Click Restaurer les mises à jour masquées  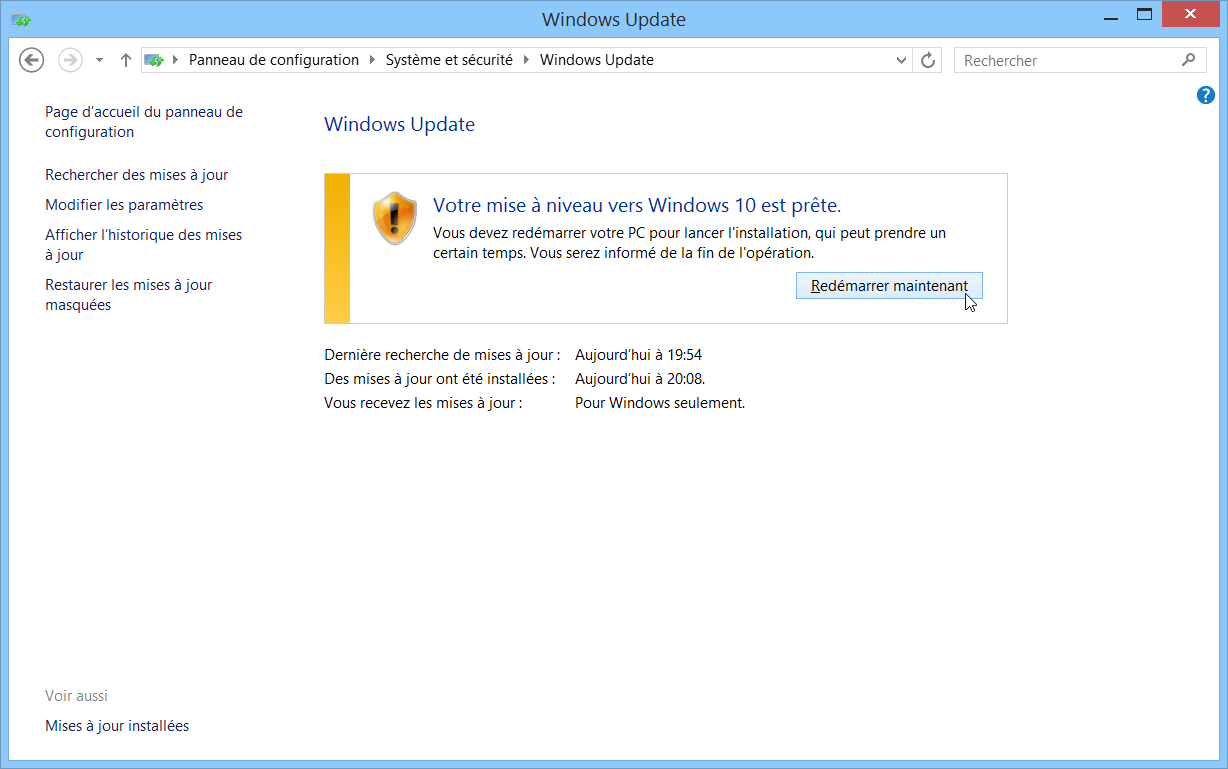coord(129,295)
